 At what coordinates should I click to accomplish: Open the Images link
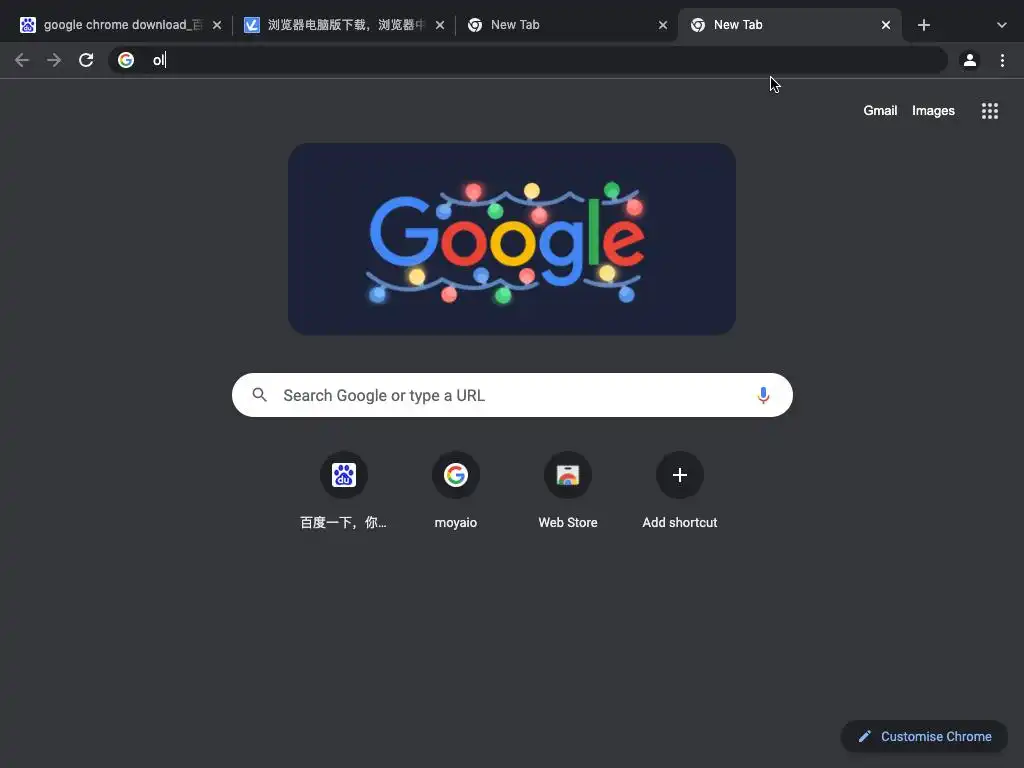click(933, 111)
